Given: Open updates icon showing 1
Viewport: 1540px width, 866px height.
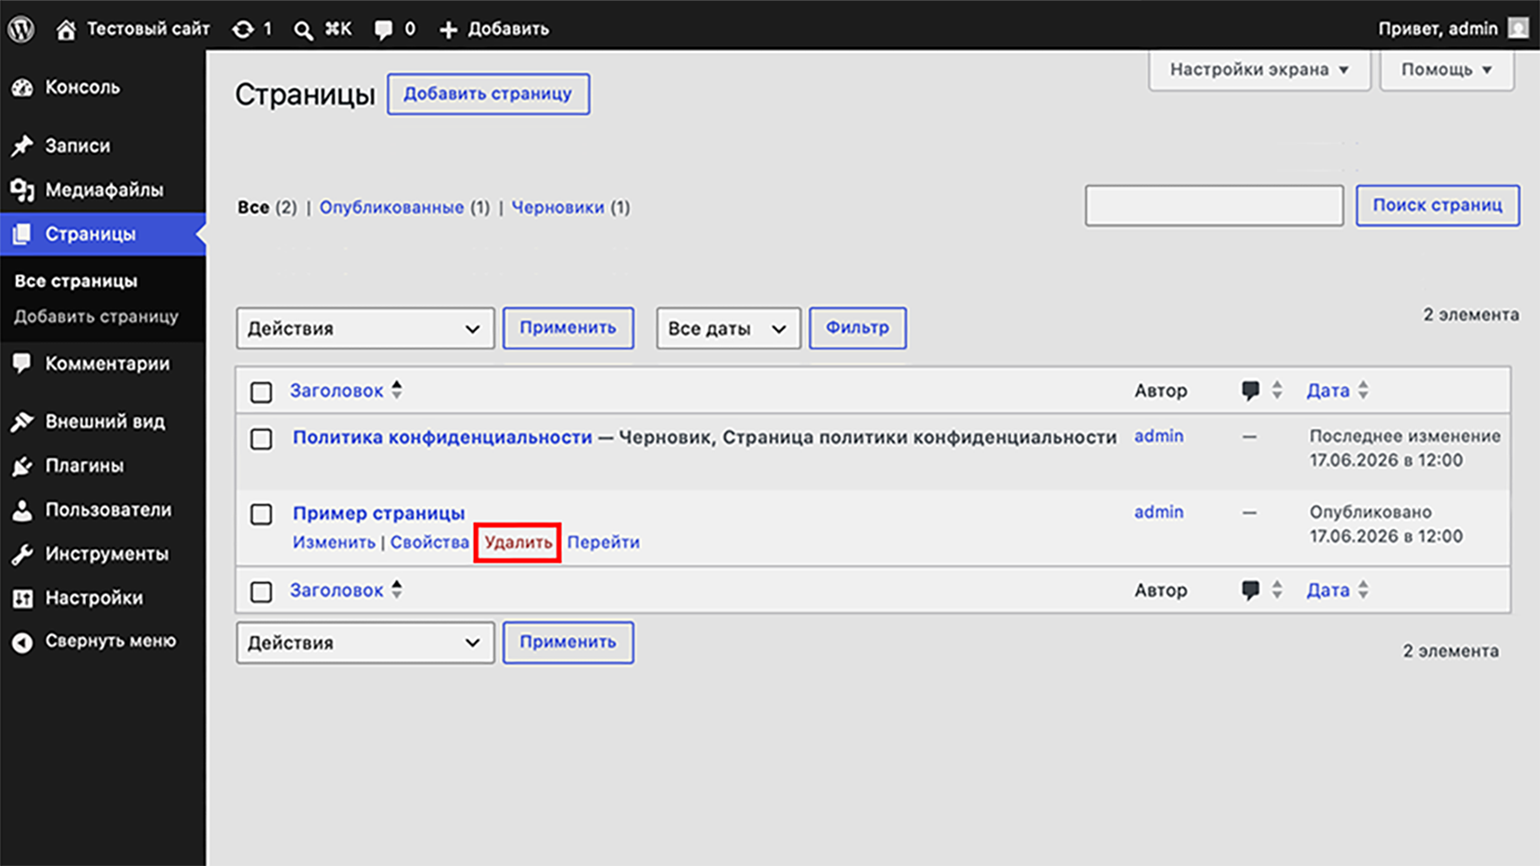Looking at the screenshot, I should point(243,29).
